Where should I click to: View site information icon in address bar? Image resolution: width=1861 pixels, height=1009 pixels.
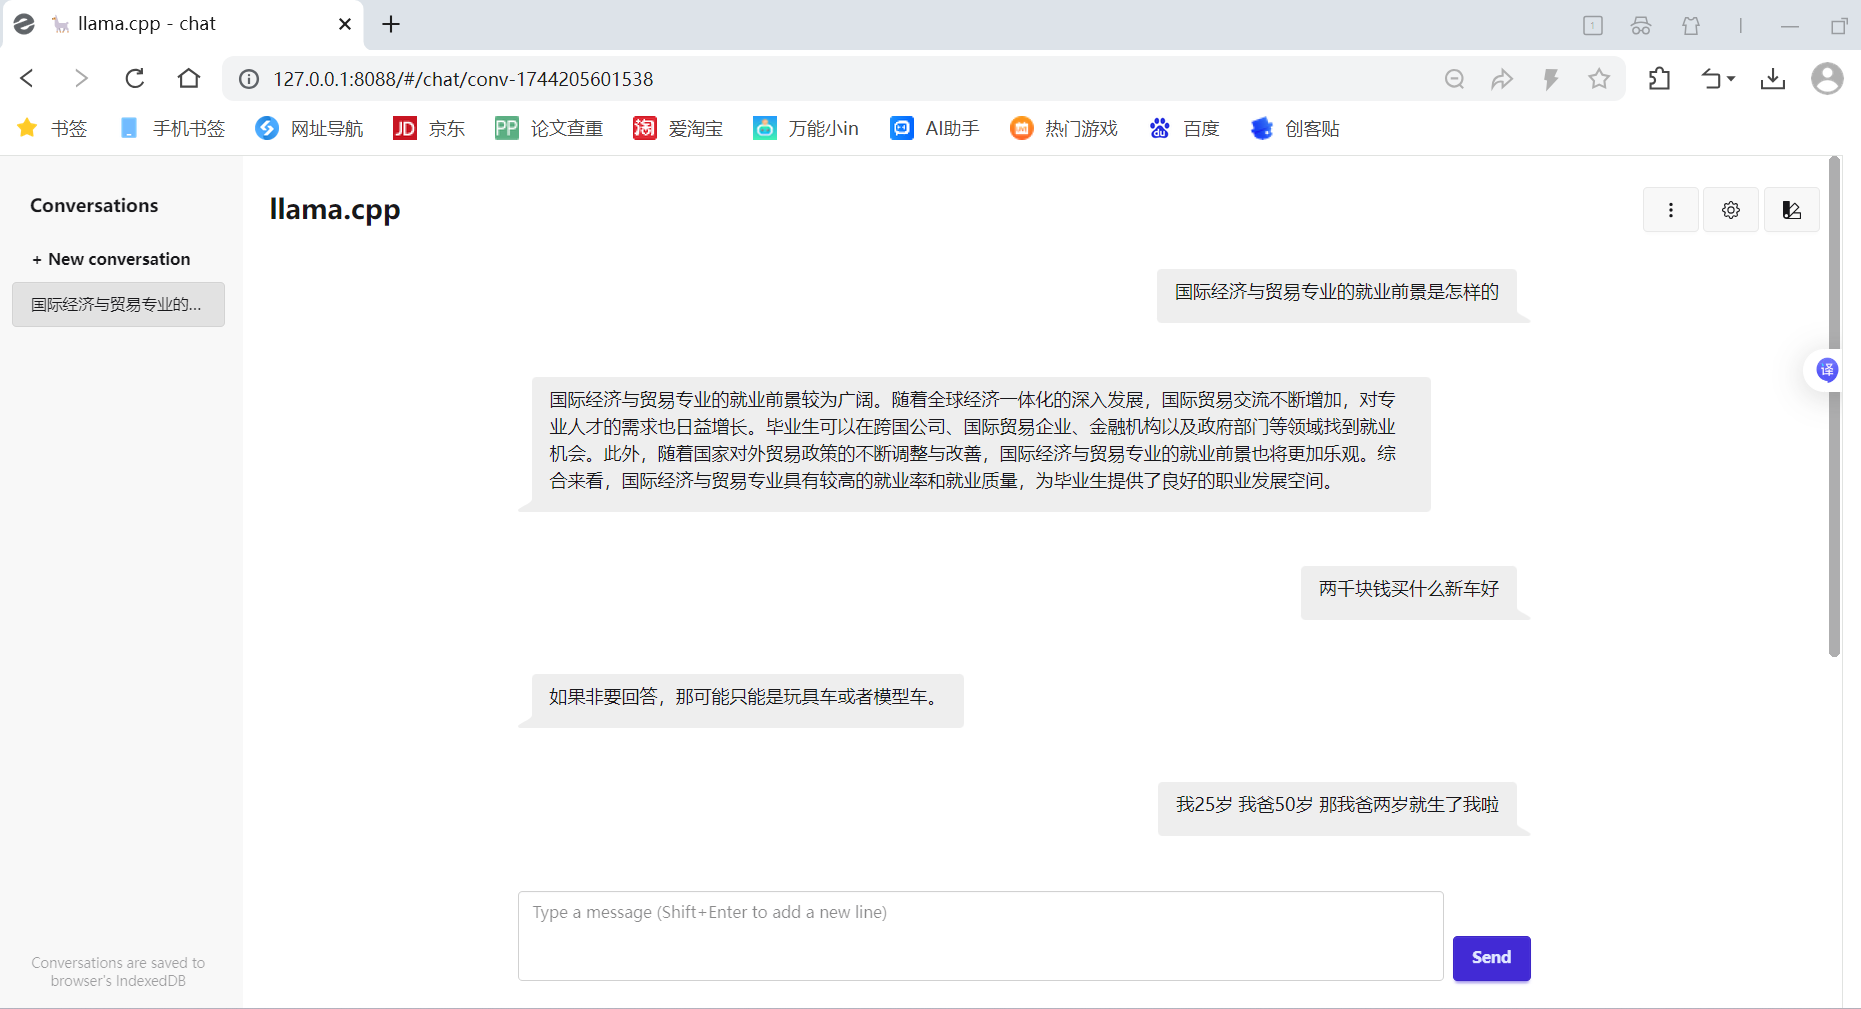click(249, 79)
